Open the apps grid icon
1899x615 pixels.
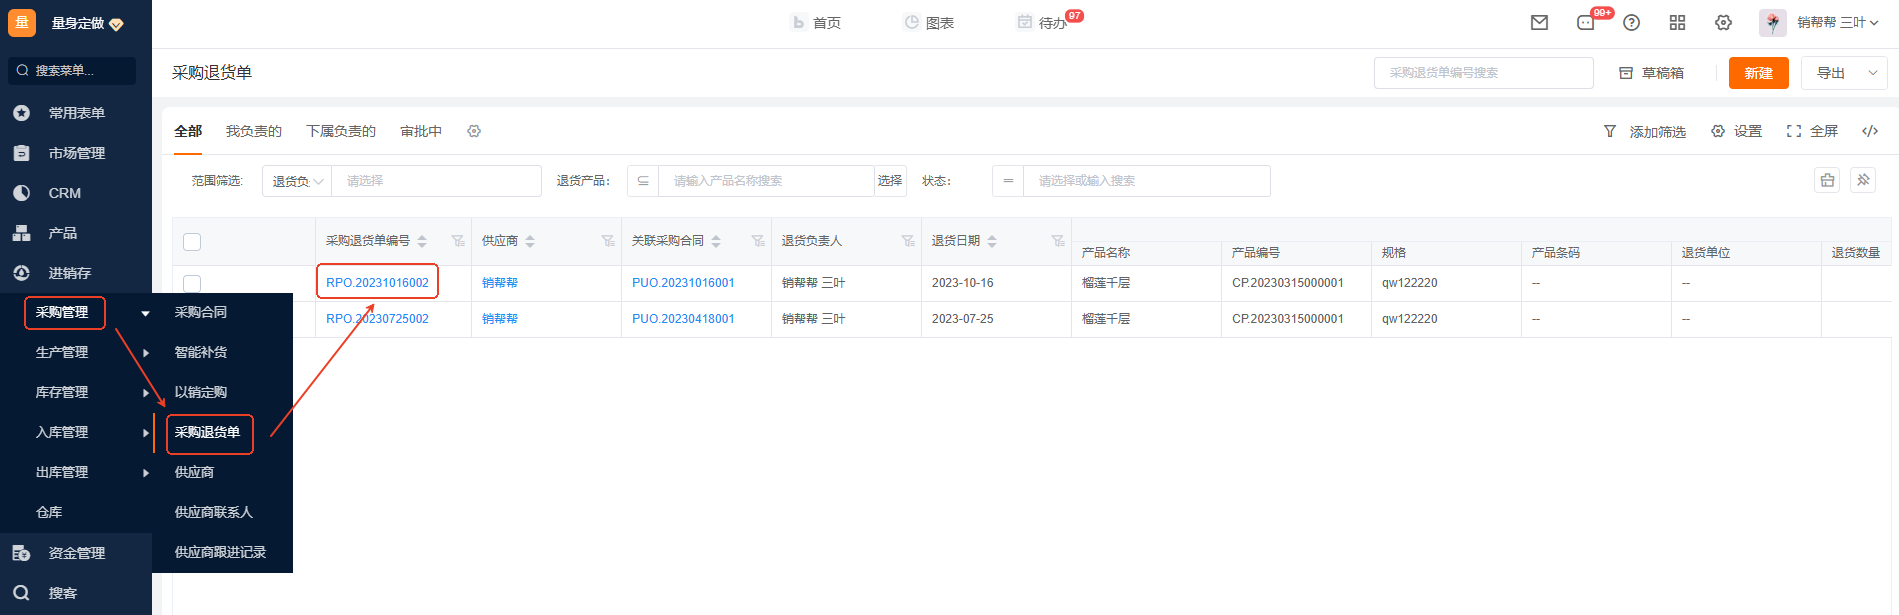point(1677,23)
